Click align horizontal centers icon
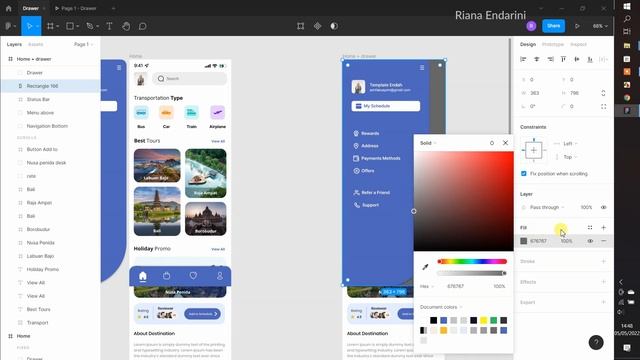640x360 pixels. 537,59
